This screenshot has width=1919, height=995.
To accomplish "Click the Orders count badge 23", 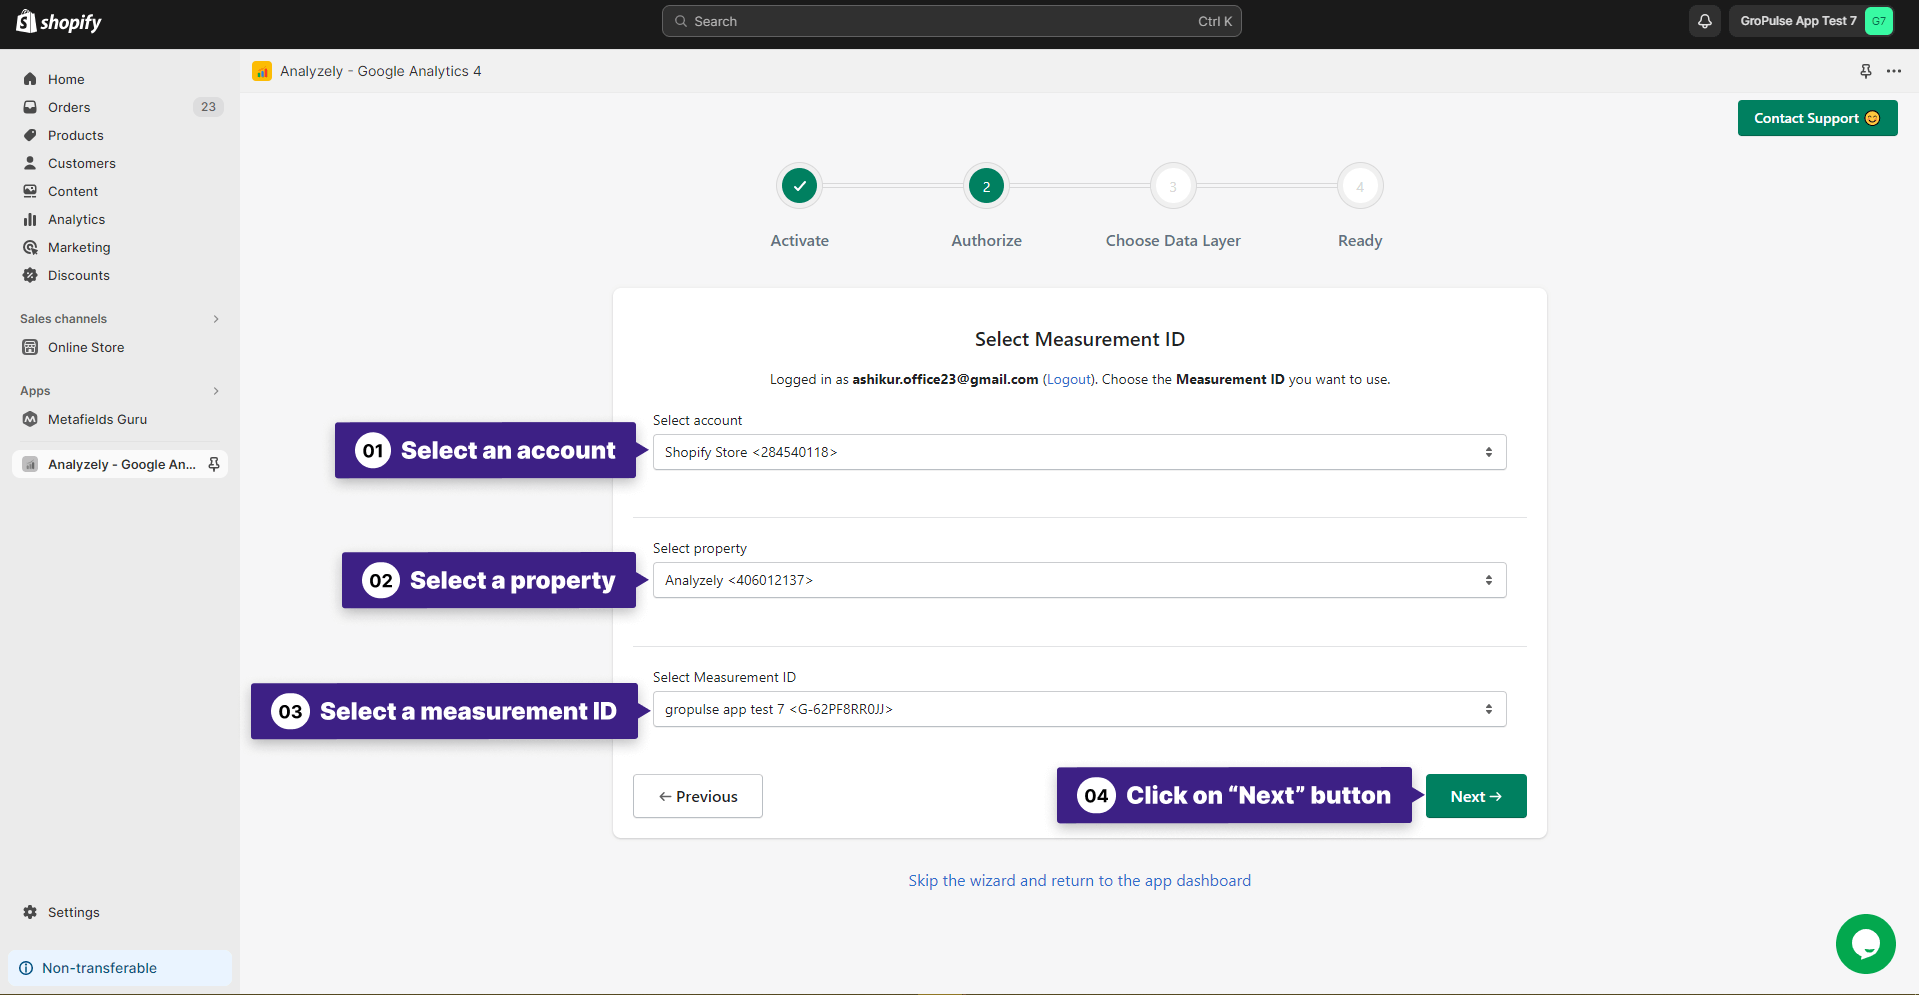I will [208, 107].
